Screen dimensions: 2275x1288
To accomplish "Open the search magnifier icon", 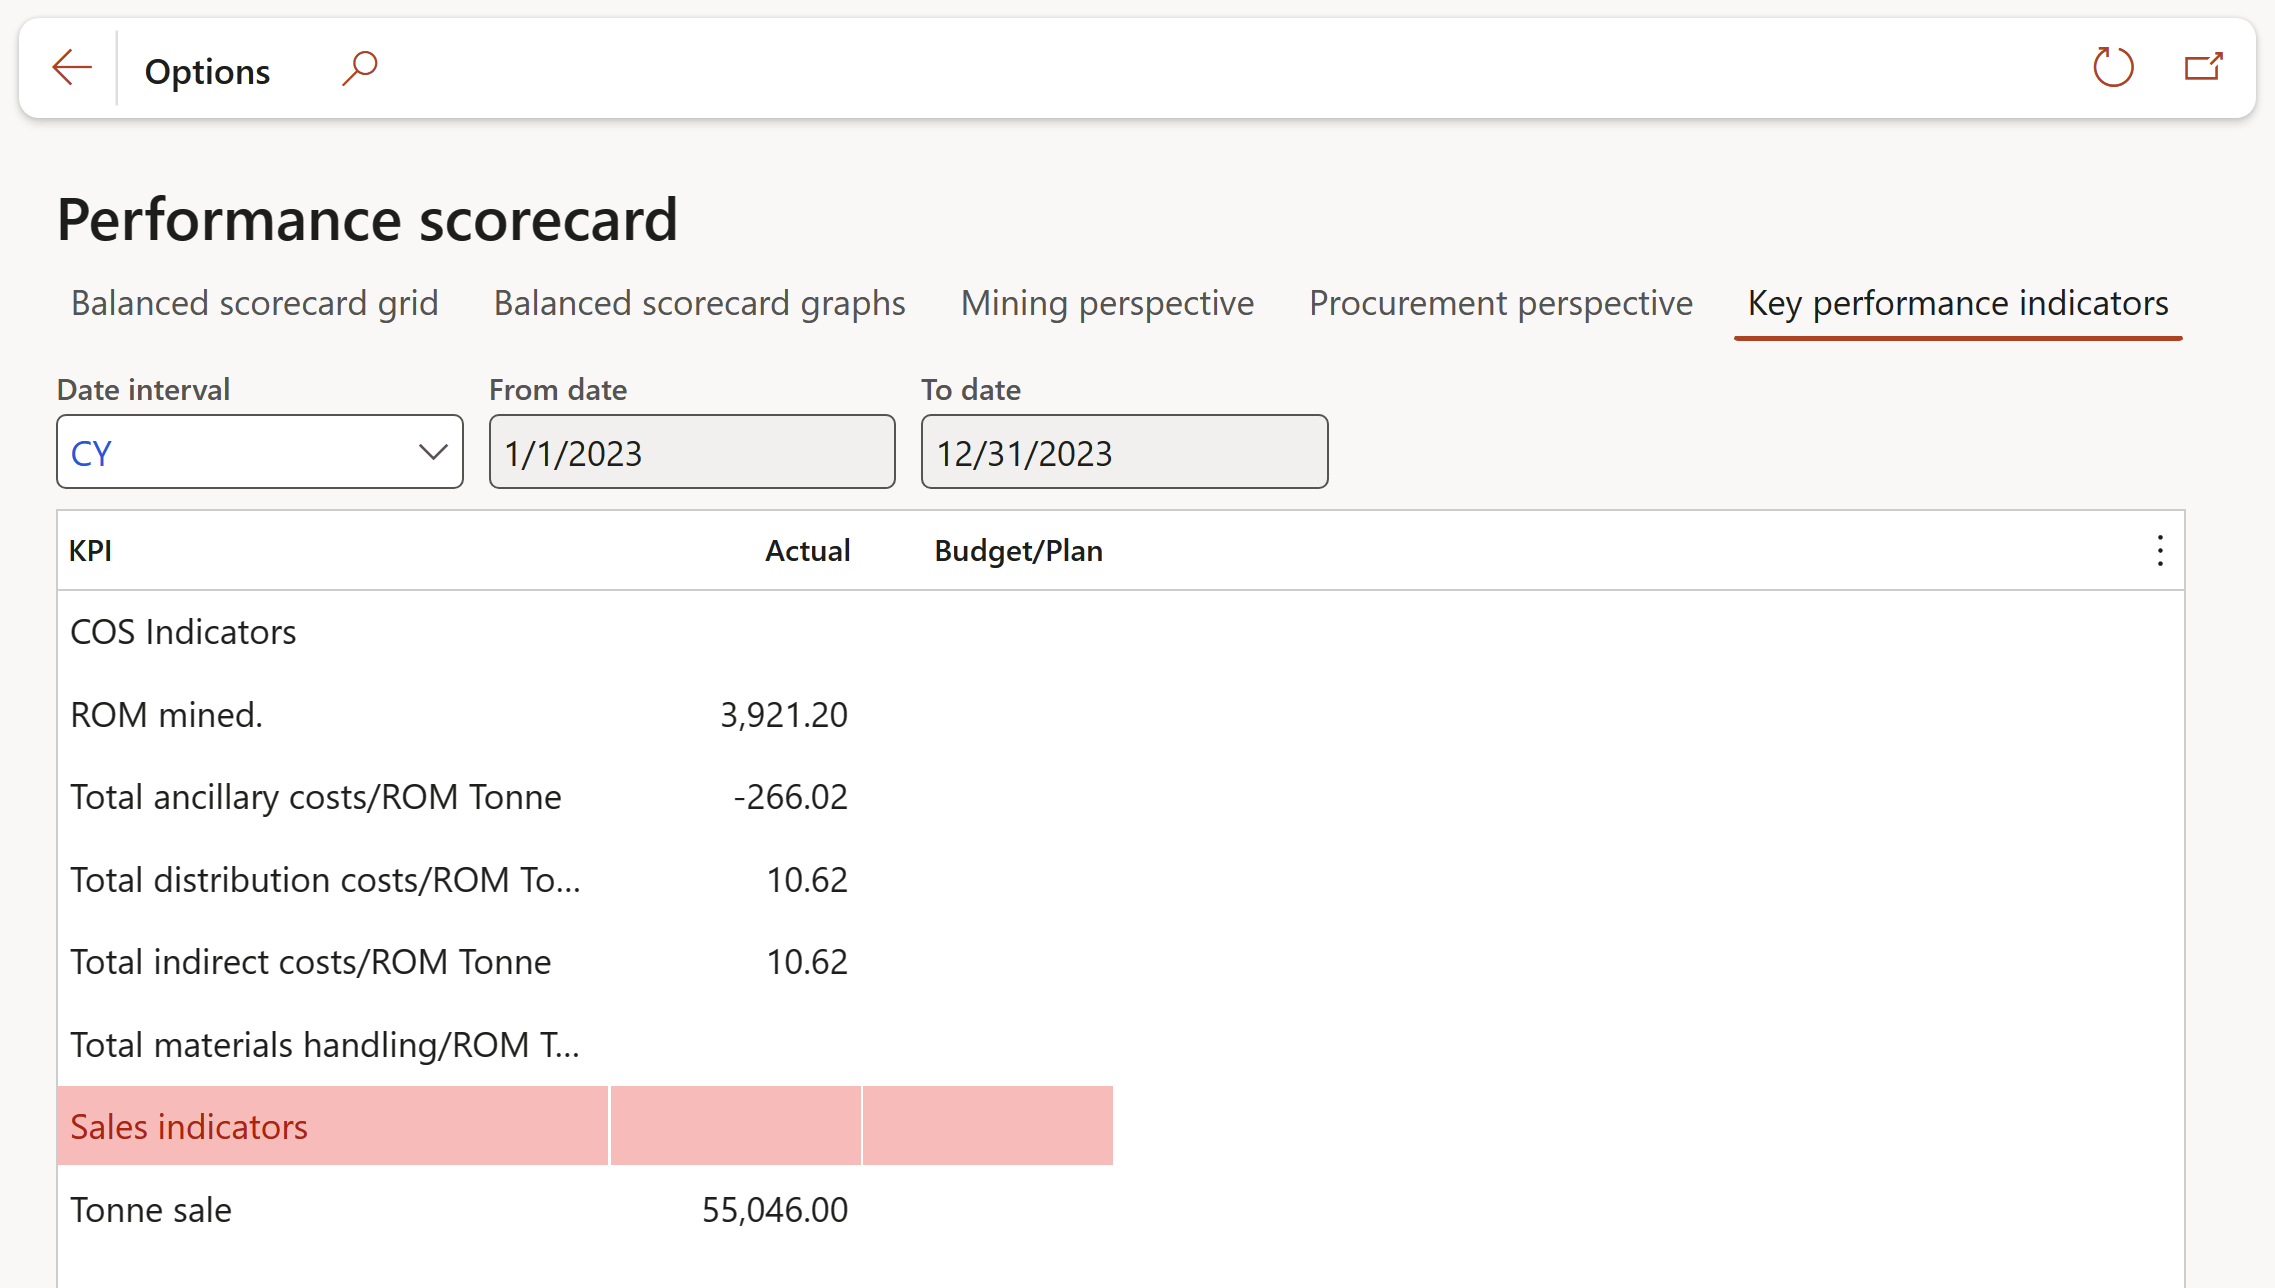I will tap(359, 69).
